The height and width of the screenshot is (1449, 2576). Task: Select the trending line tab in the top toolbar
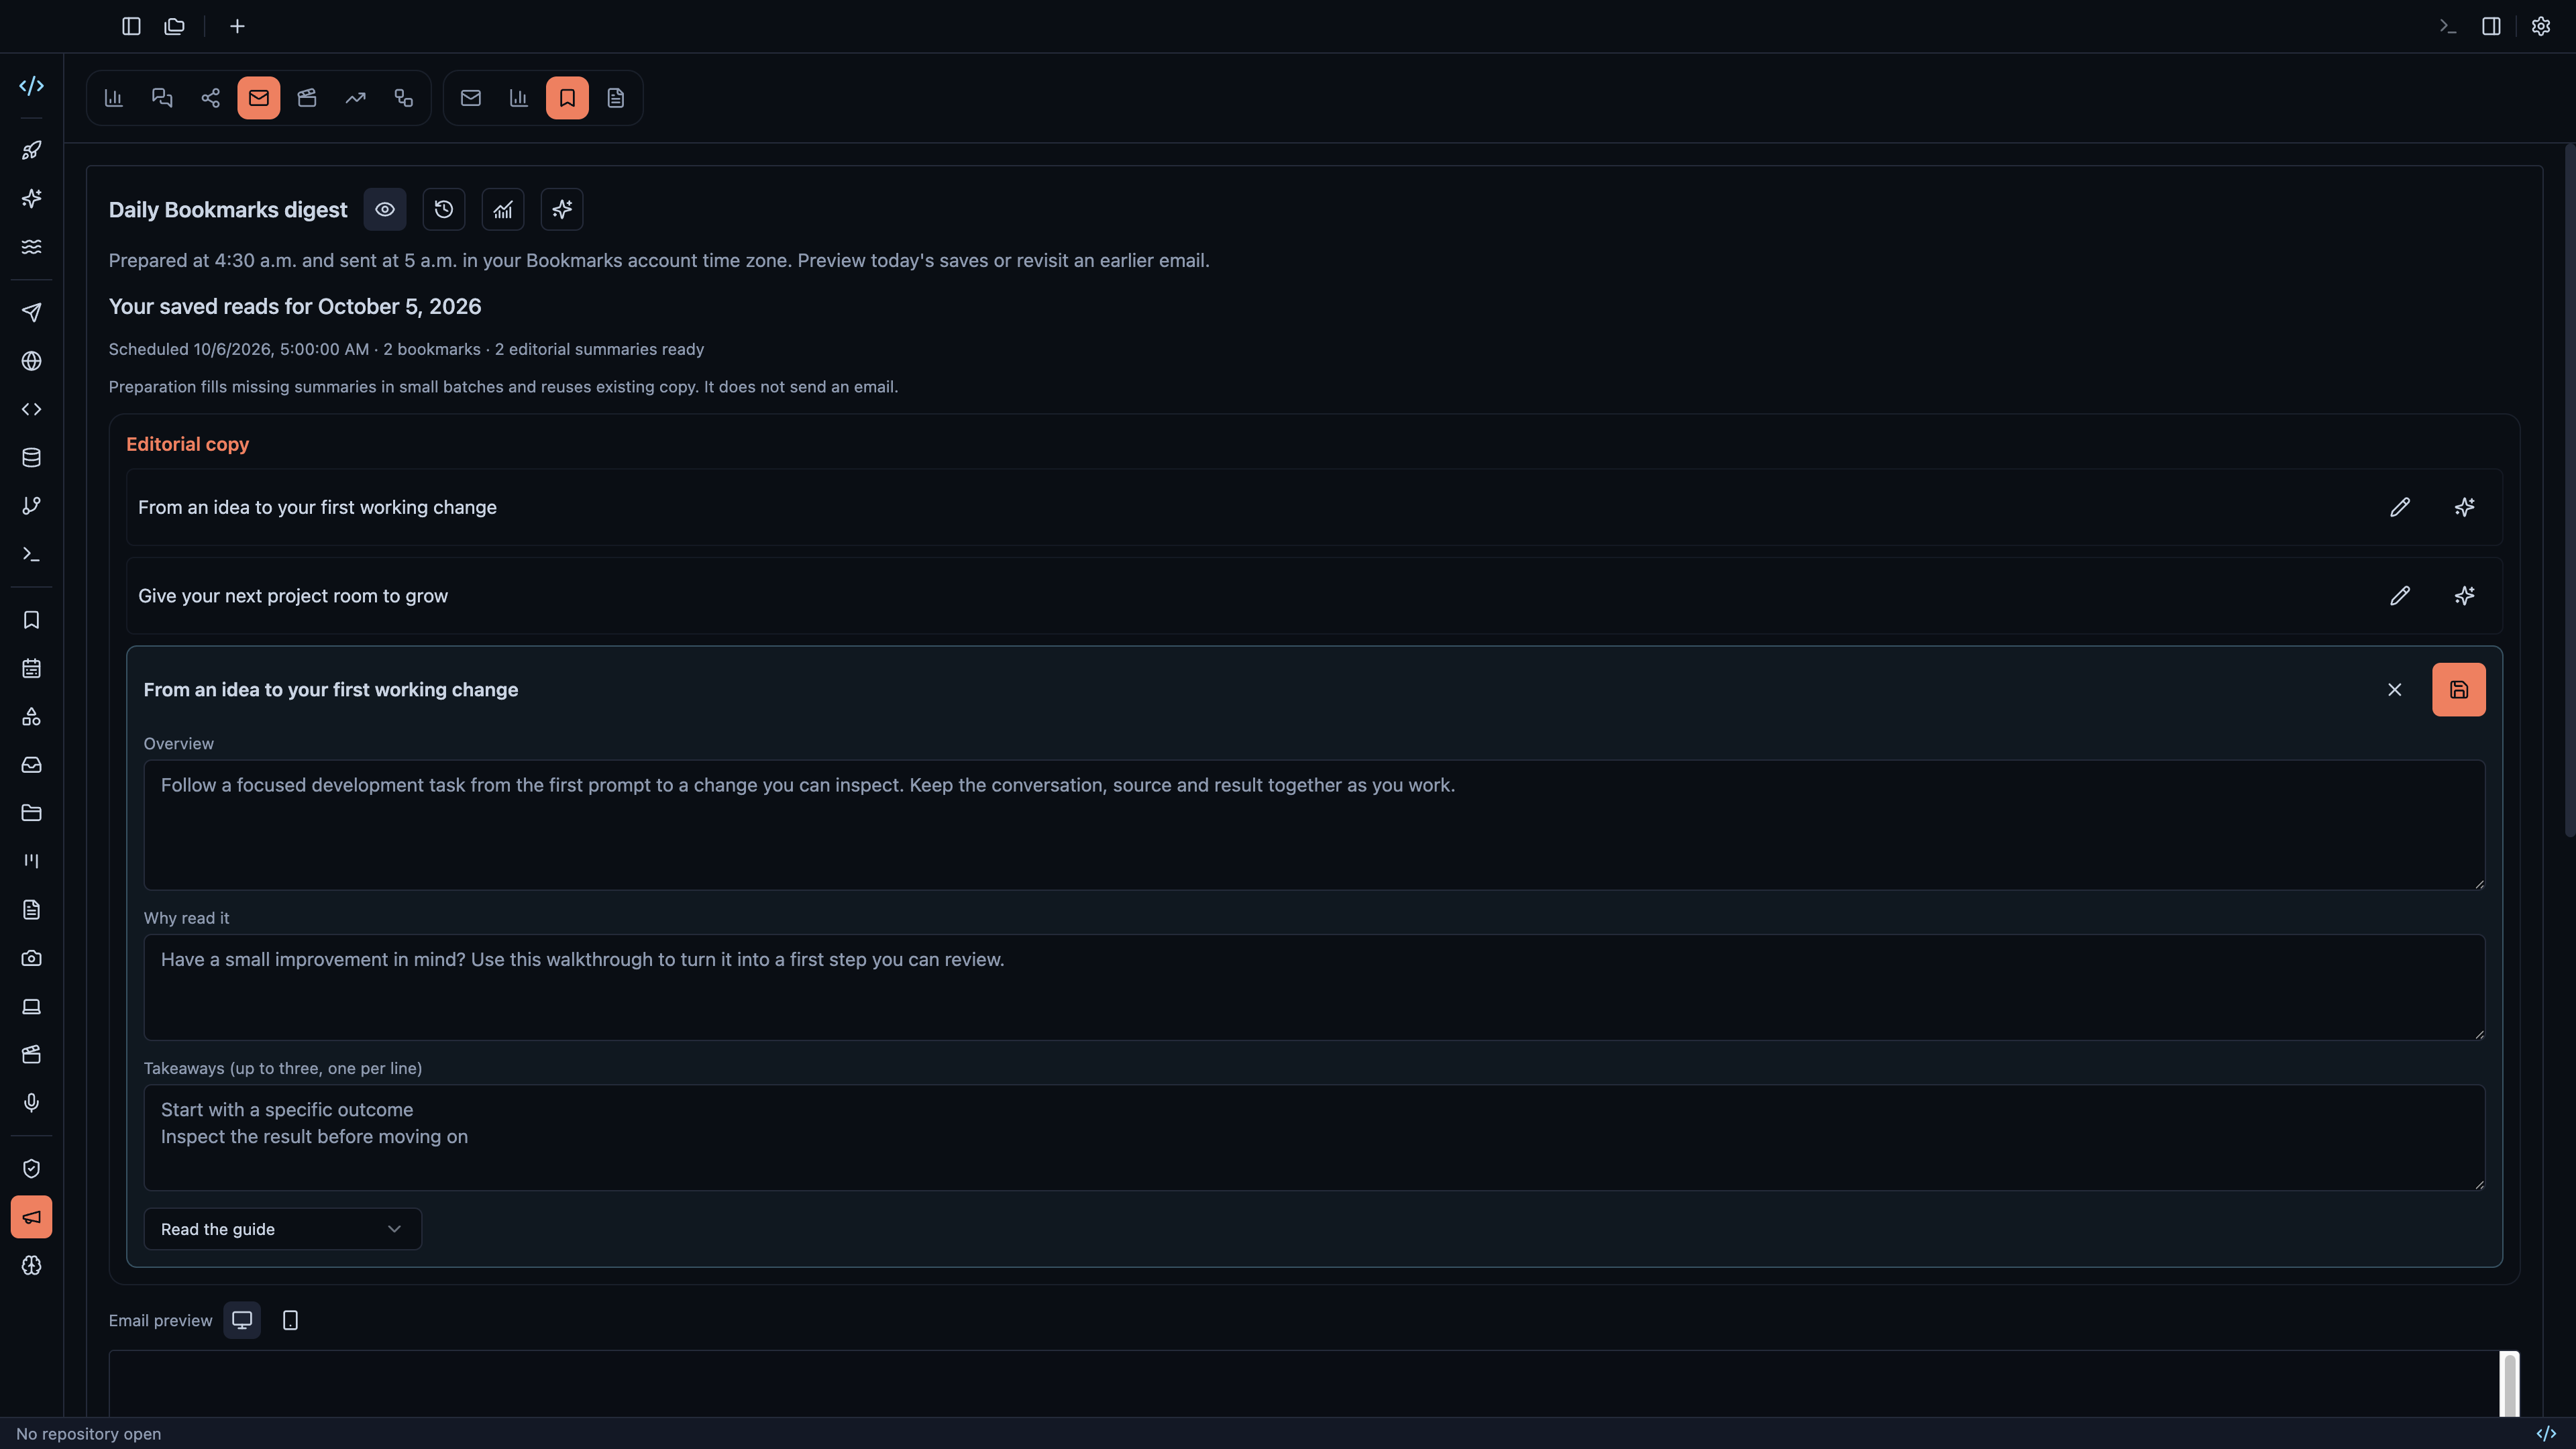pyautogui.click(x=355, y=98)
